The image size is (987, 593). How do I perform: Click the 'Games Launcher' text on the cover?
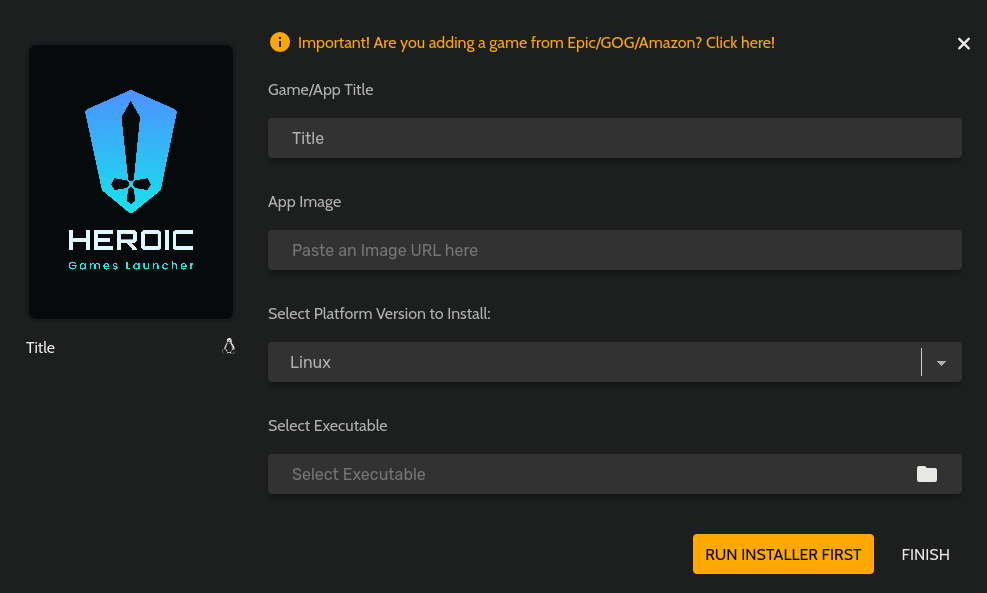point(131,266)
